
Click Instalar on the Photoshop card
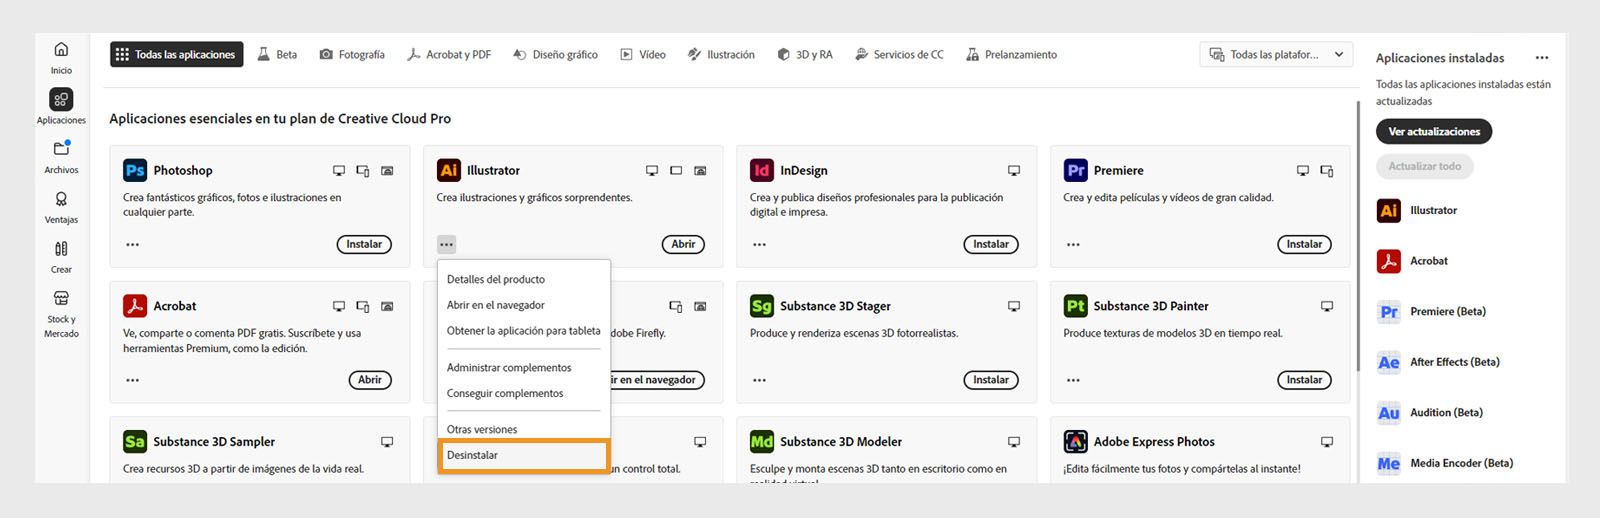click(x=364, y=244)
